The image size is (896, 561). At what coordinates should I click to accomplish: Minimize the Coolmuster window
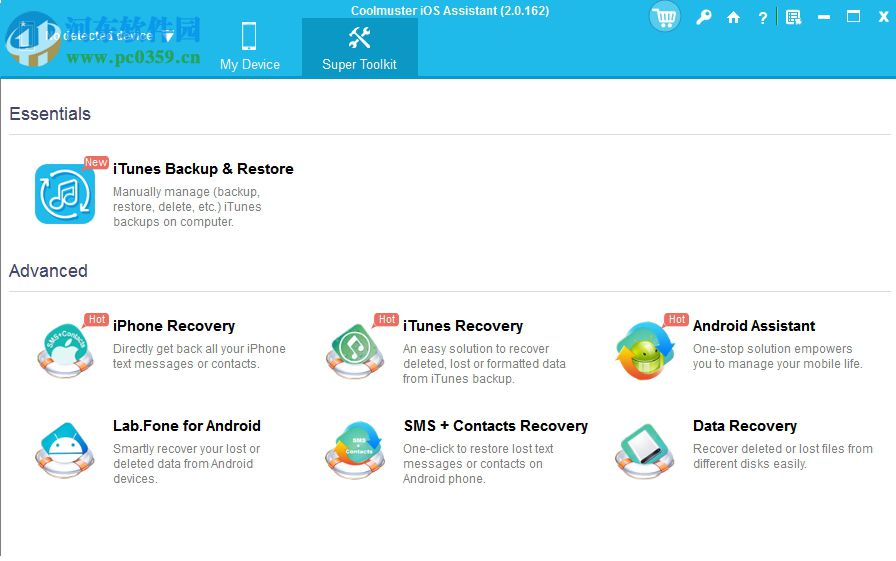[x=823, y=18]
